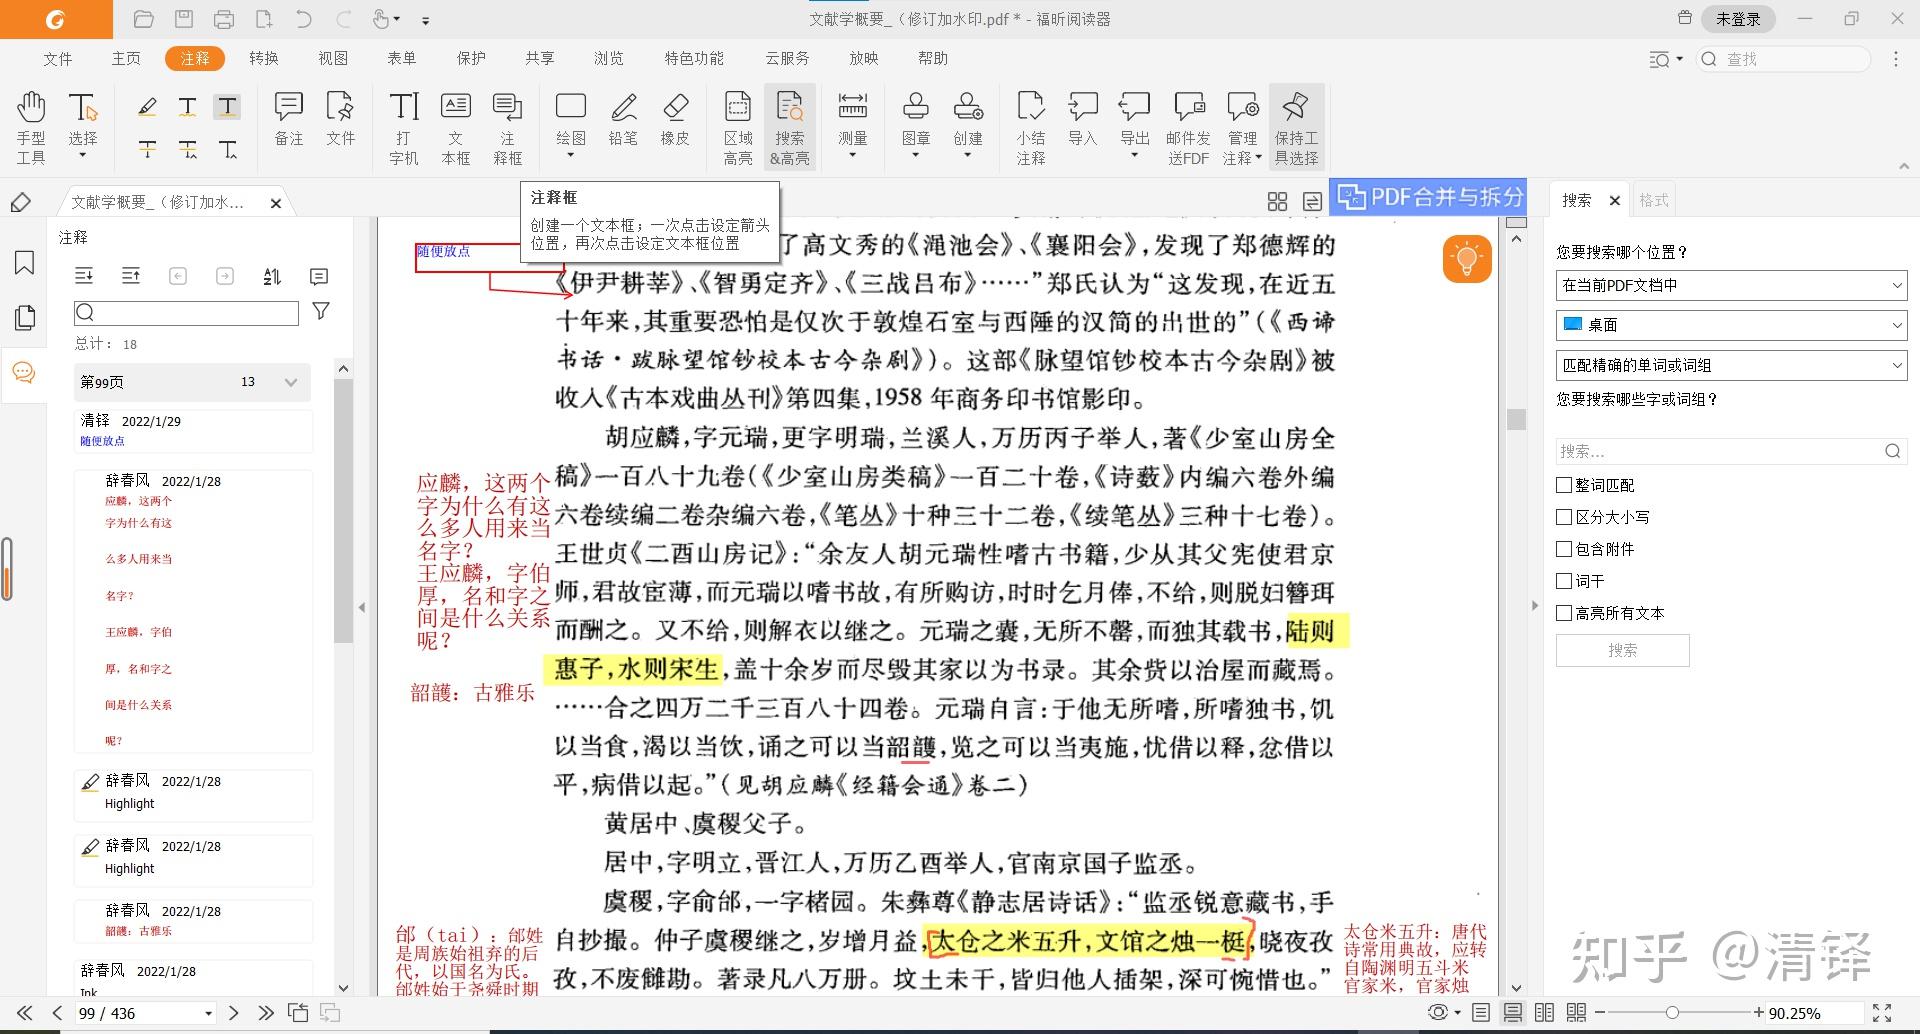
Task: Open the pages thumbnail panel icon
Action: [25, 318]
